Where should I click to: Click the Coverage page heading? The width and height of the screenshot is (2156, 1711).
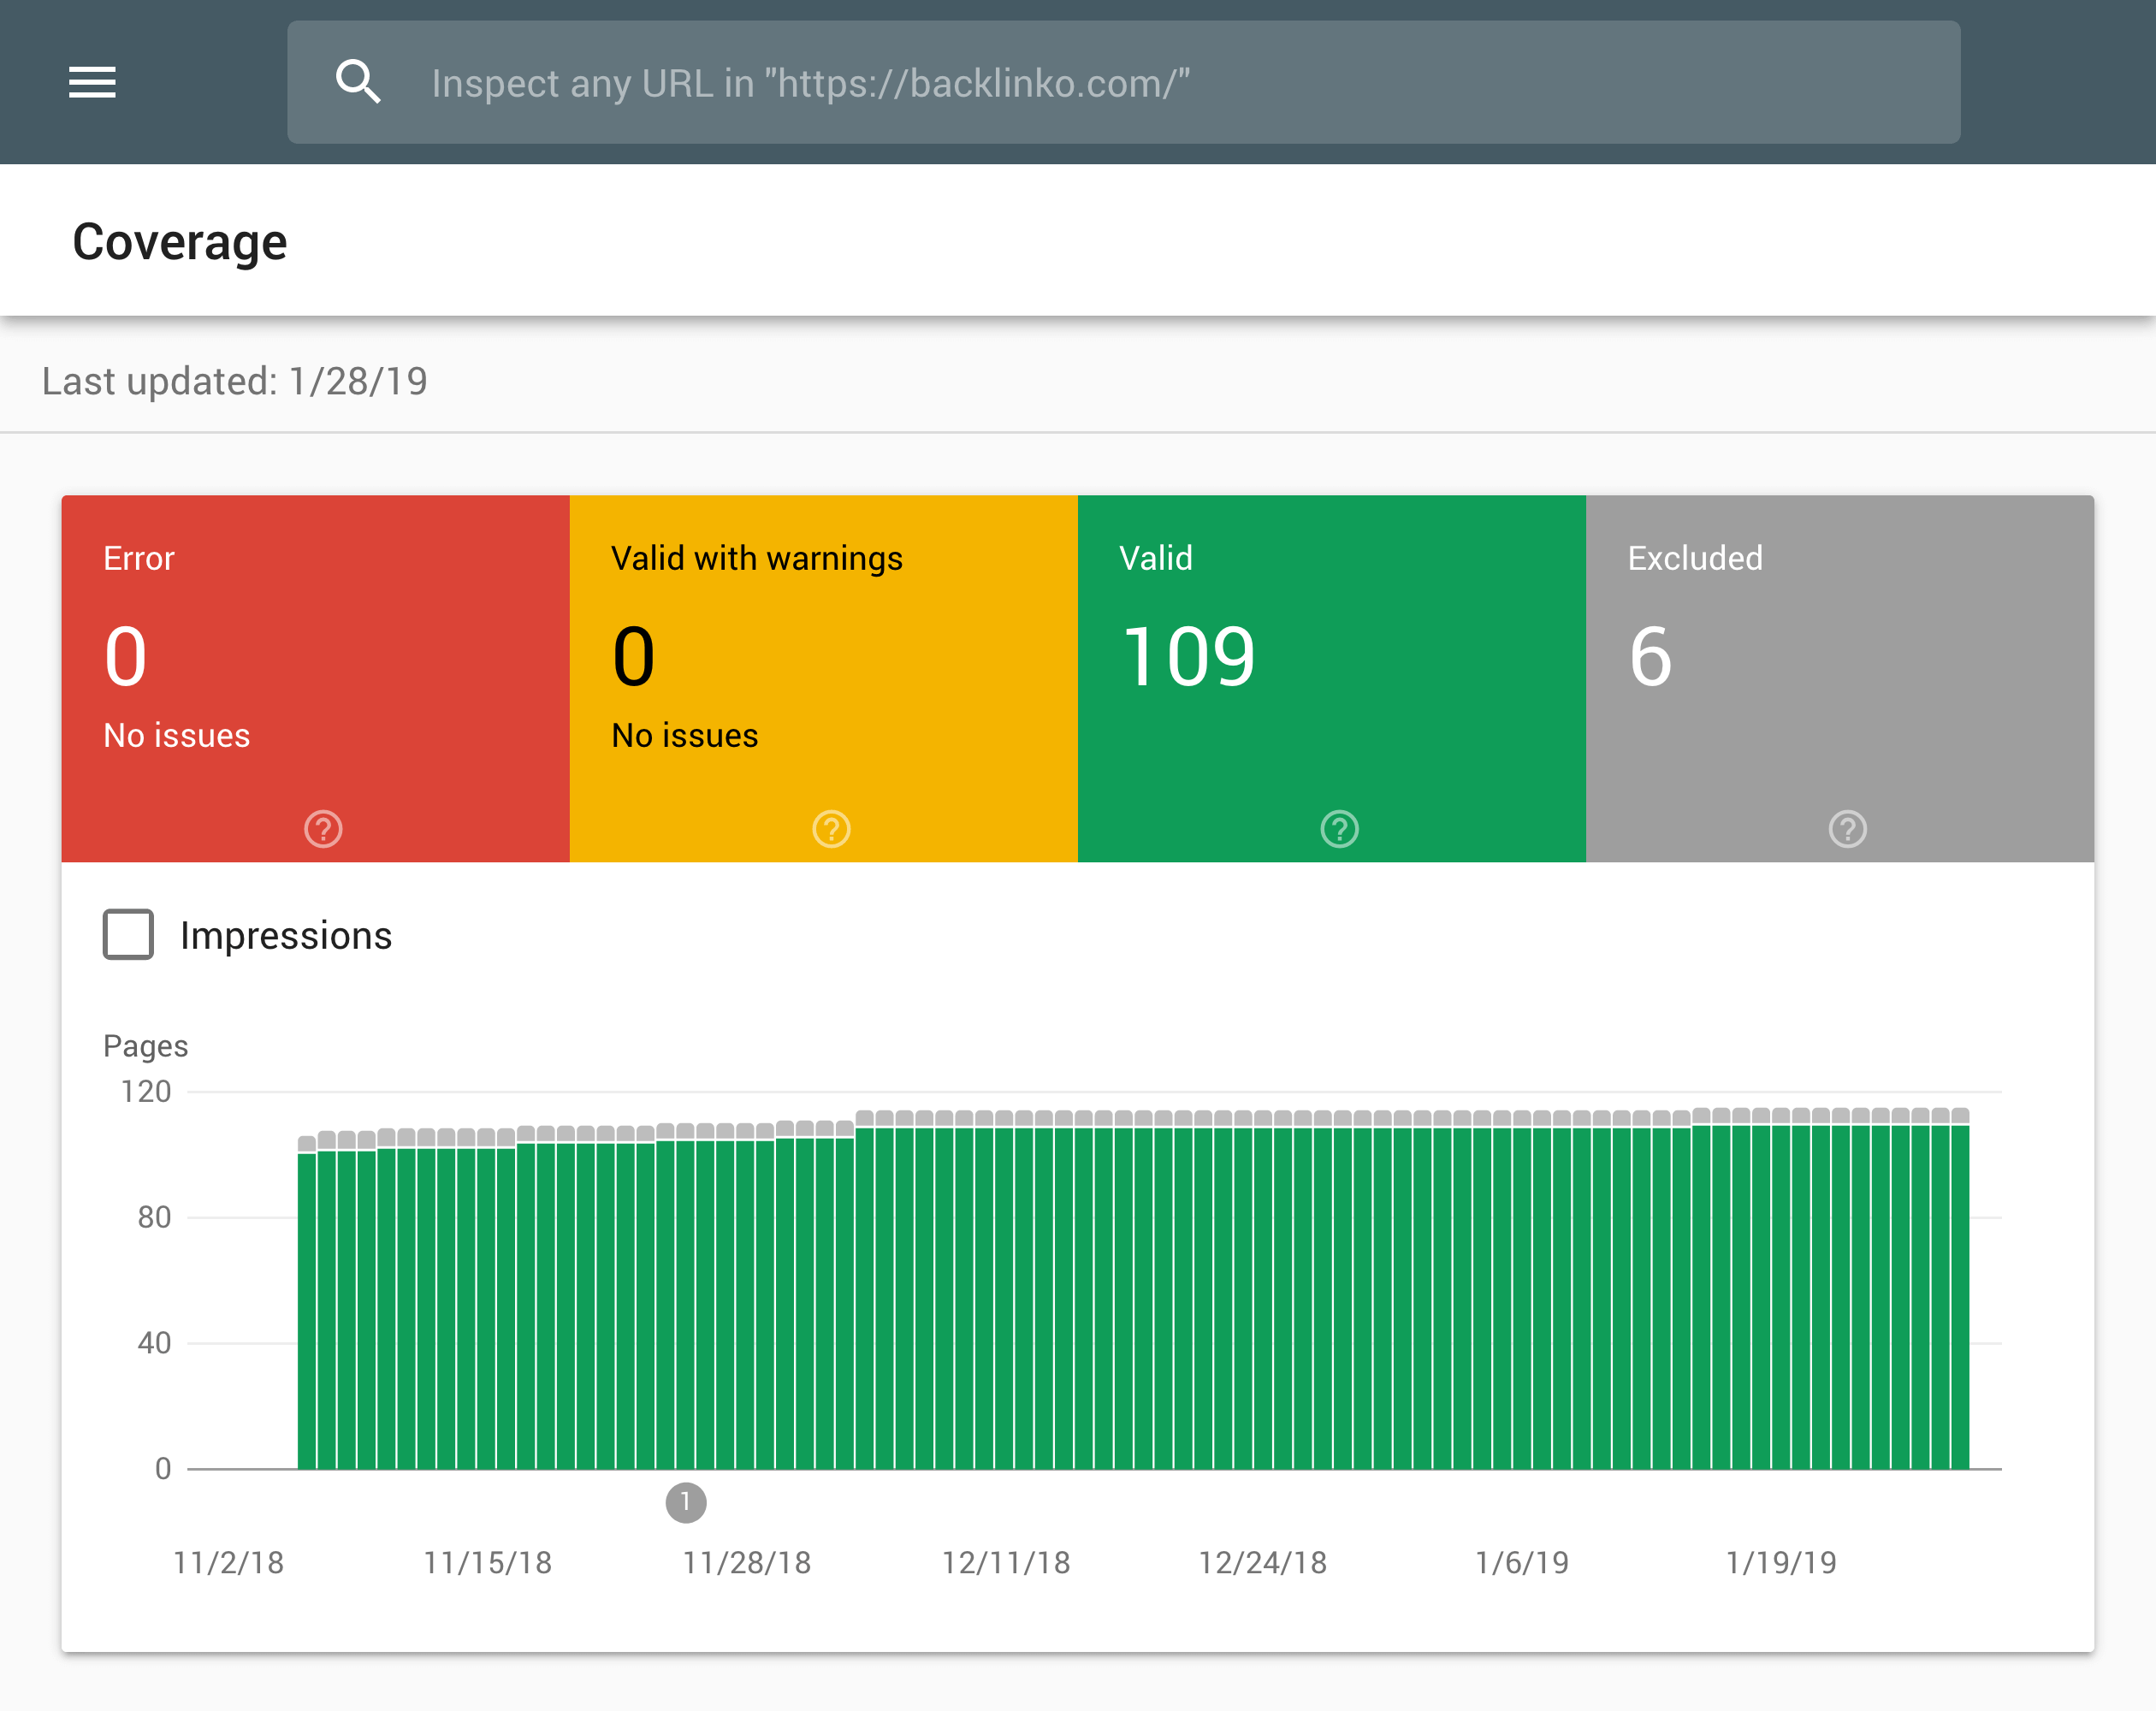[x=180, y=242]
